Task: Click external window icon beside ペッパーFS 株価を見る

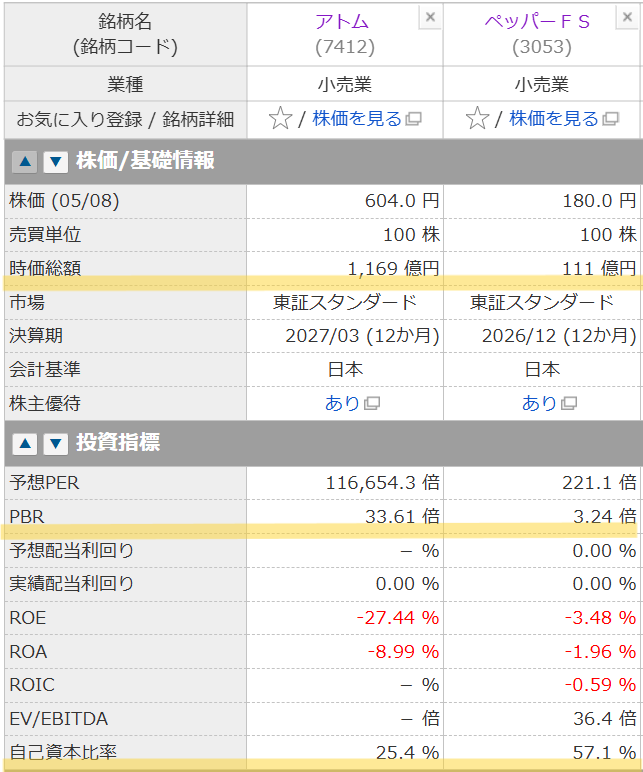Action: tap(611, 119)
